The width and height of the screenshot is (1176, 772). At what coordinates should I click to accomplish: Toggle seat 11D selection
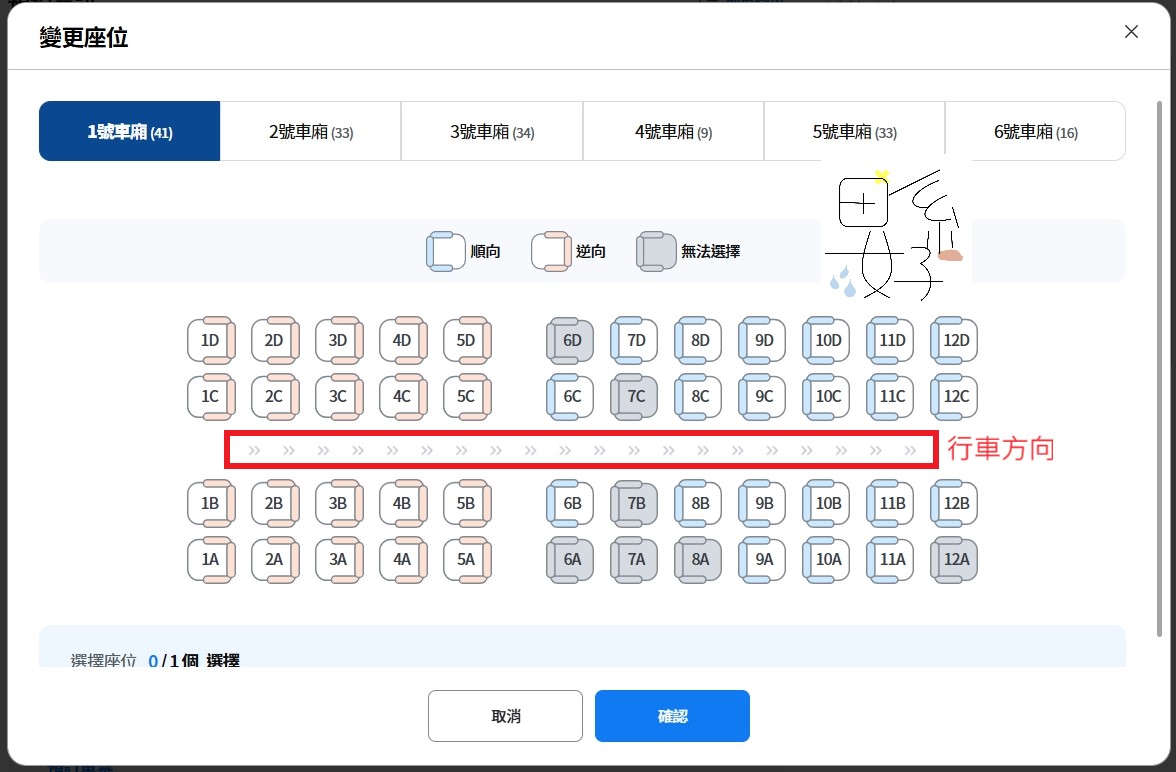(x=890, y=340)
